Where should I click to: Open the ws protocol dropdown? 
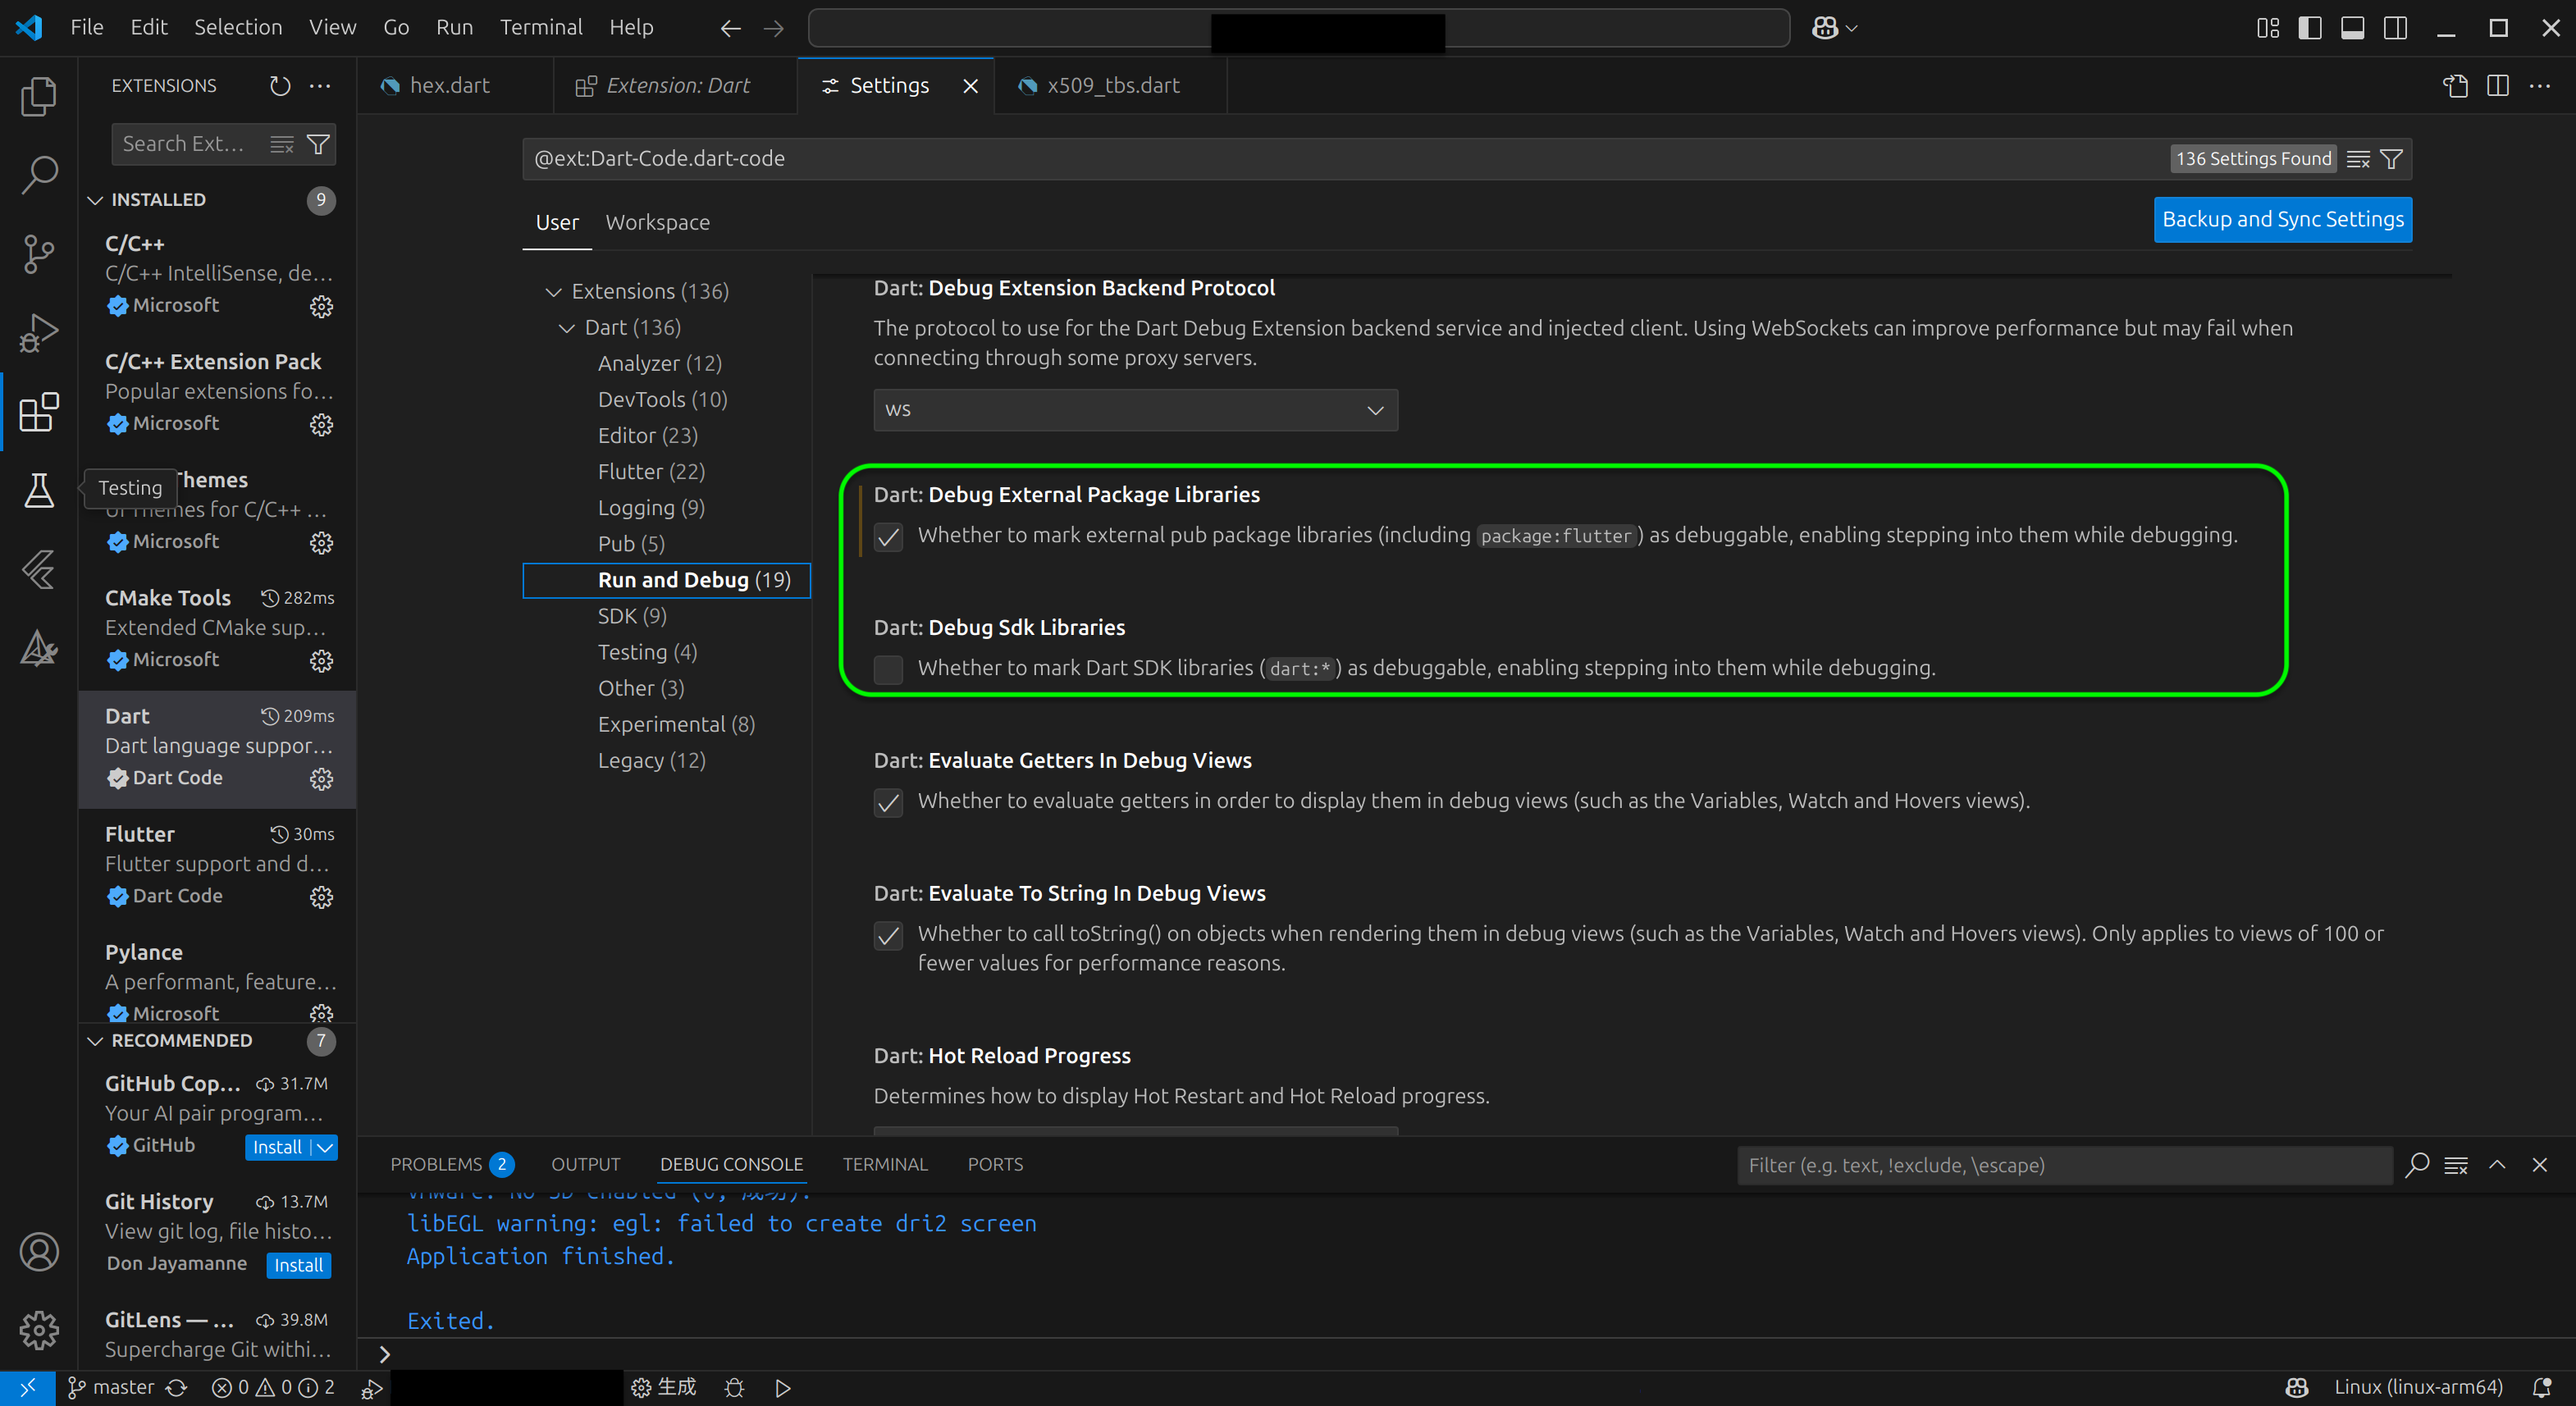1135,410
